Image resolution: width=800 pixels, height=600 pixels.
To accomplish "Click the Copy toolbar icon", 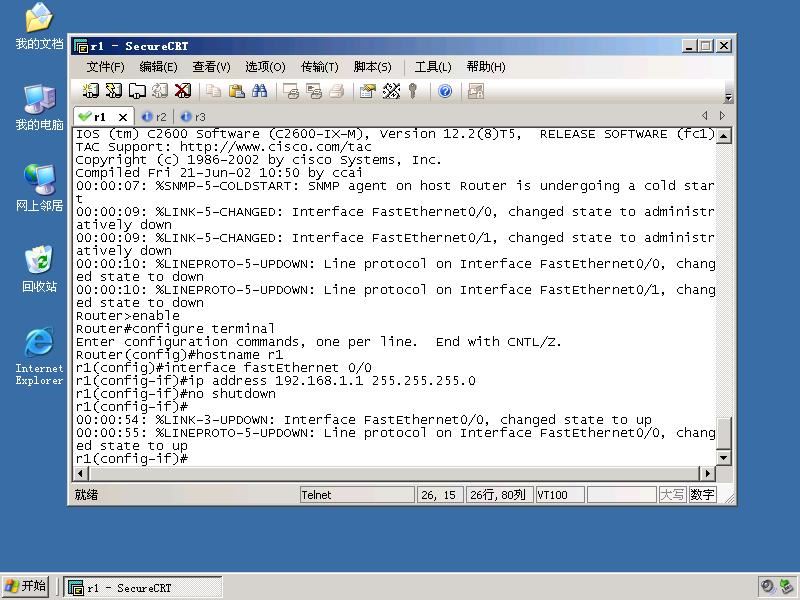I will click(x=213, y=91).
